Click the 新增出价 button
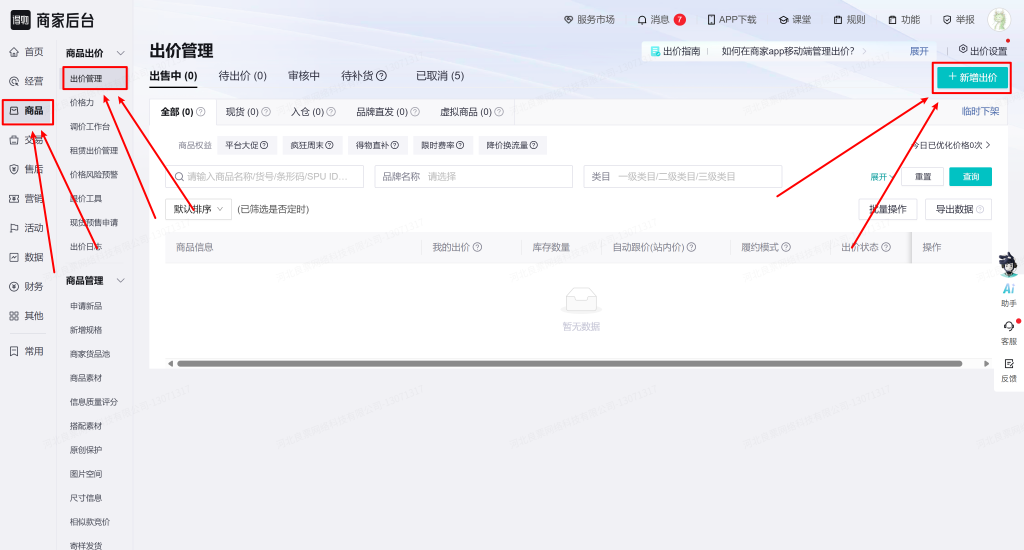 pos(972,77)
